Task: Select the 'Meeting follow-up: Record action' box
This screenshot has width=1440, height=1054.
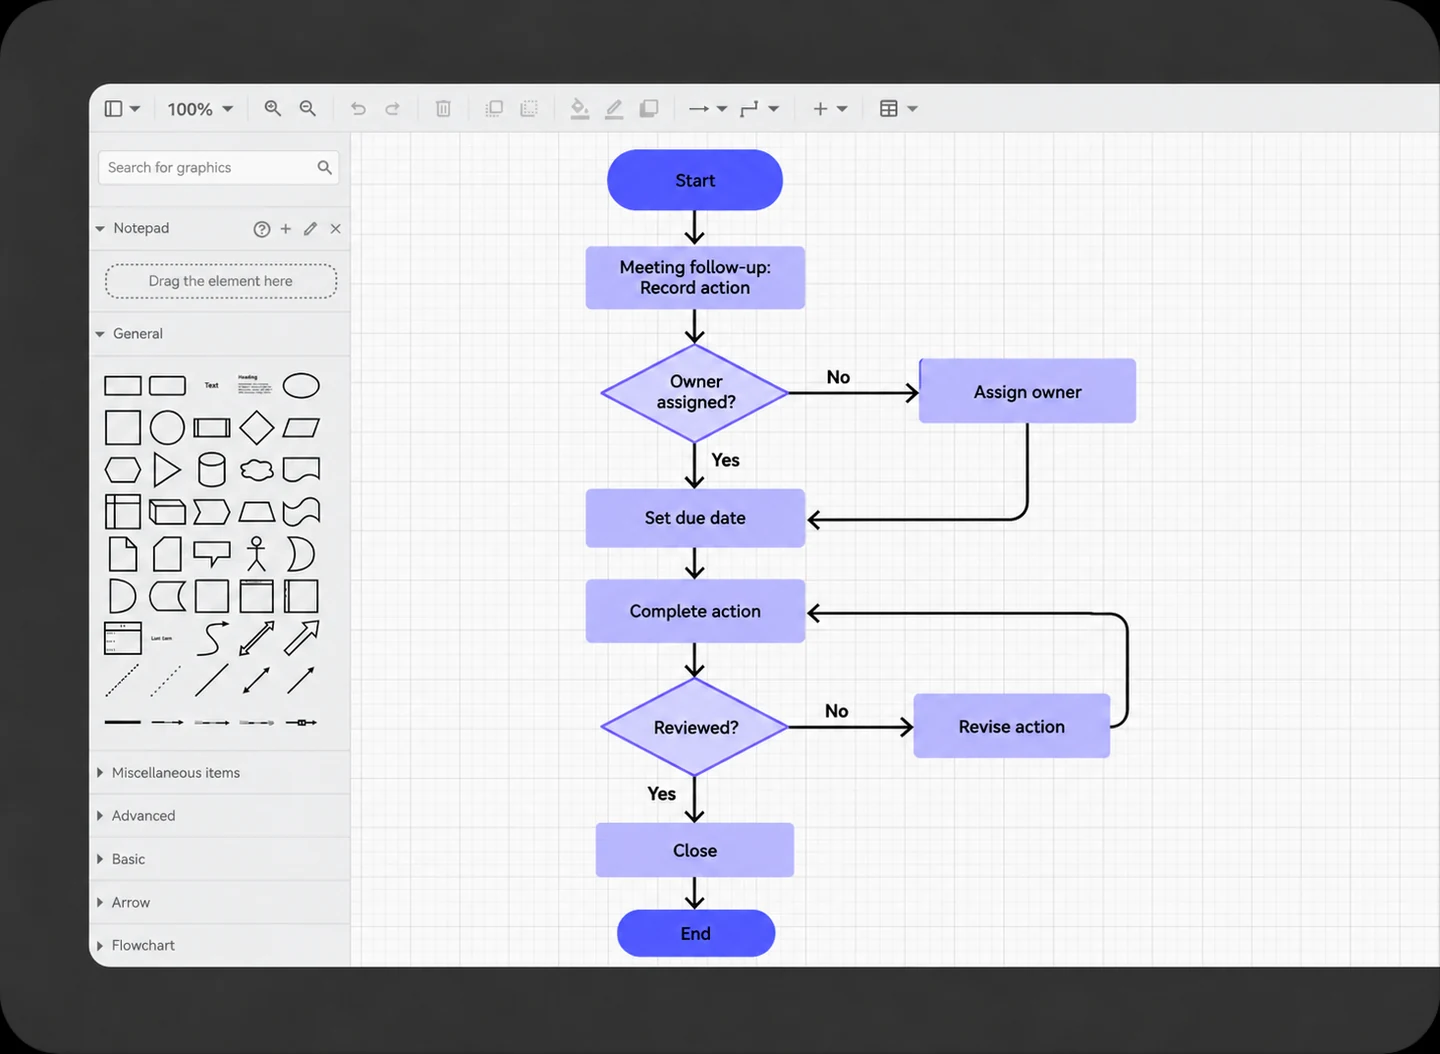Action: click(695, 278)
